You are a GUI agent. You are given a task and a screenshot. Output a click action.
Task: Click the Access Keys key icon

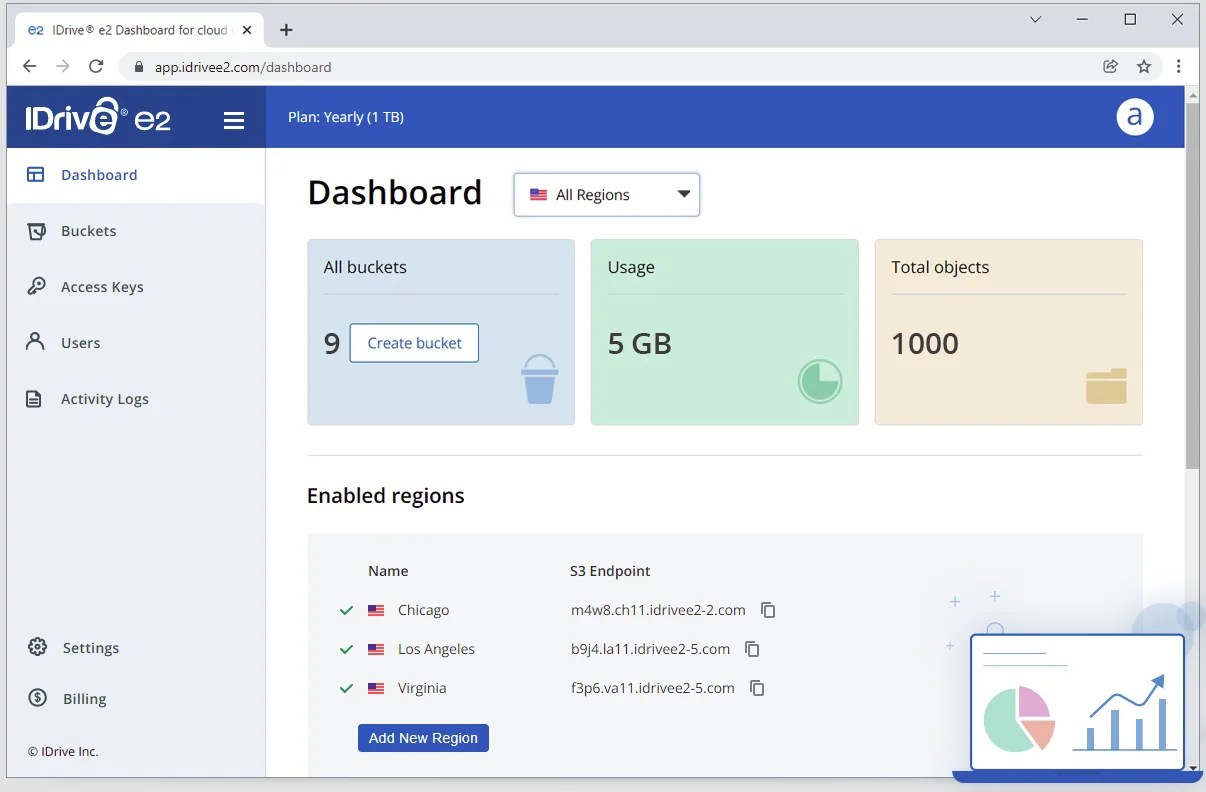point(36,287)
